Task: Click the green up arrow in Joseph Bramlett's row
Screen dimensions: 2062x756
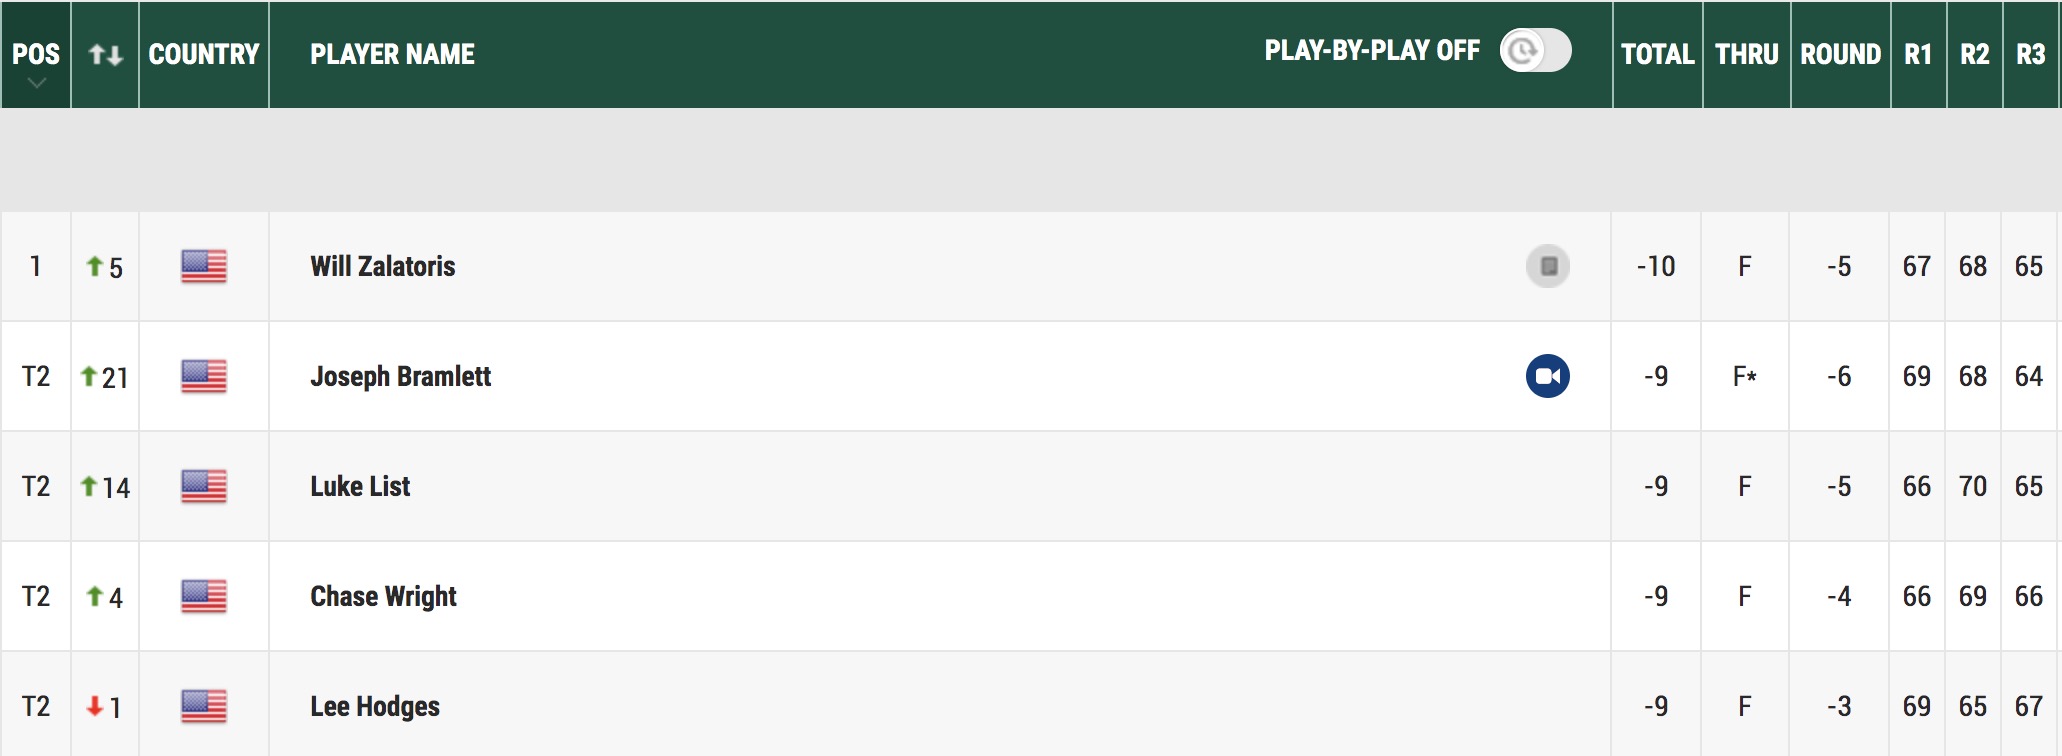Action: [x=89, y=376]
